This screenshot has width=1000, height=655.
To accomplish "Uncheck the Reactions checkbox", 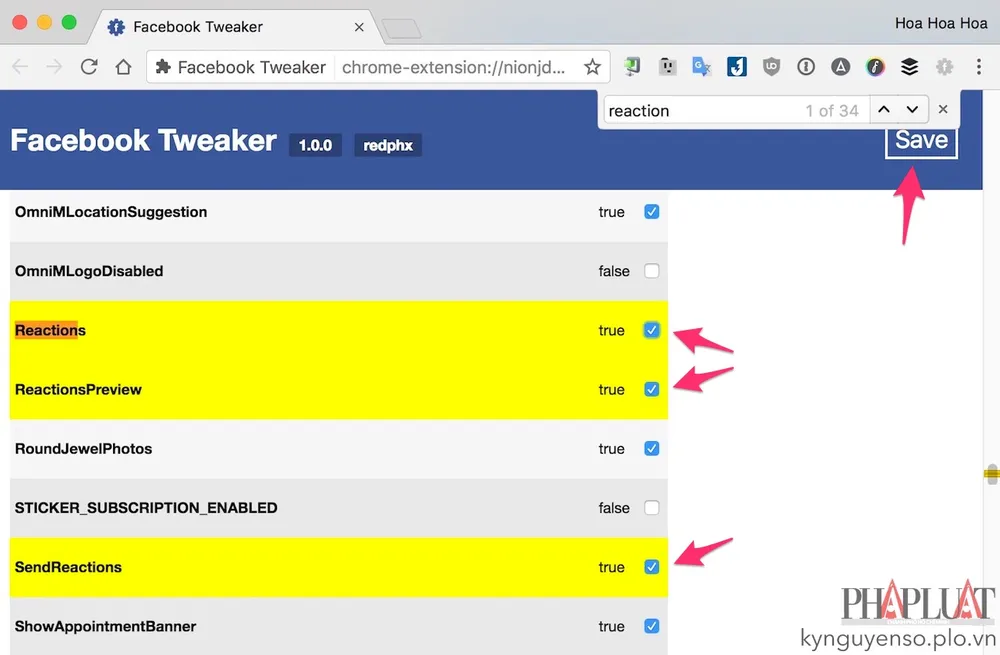I will coord(651,330).
